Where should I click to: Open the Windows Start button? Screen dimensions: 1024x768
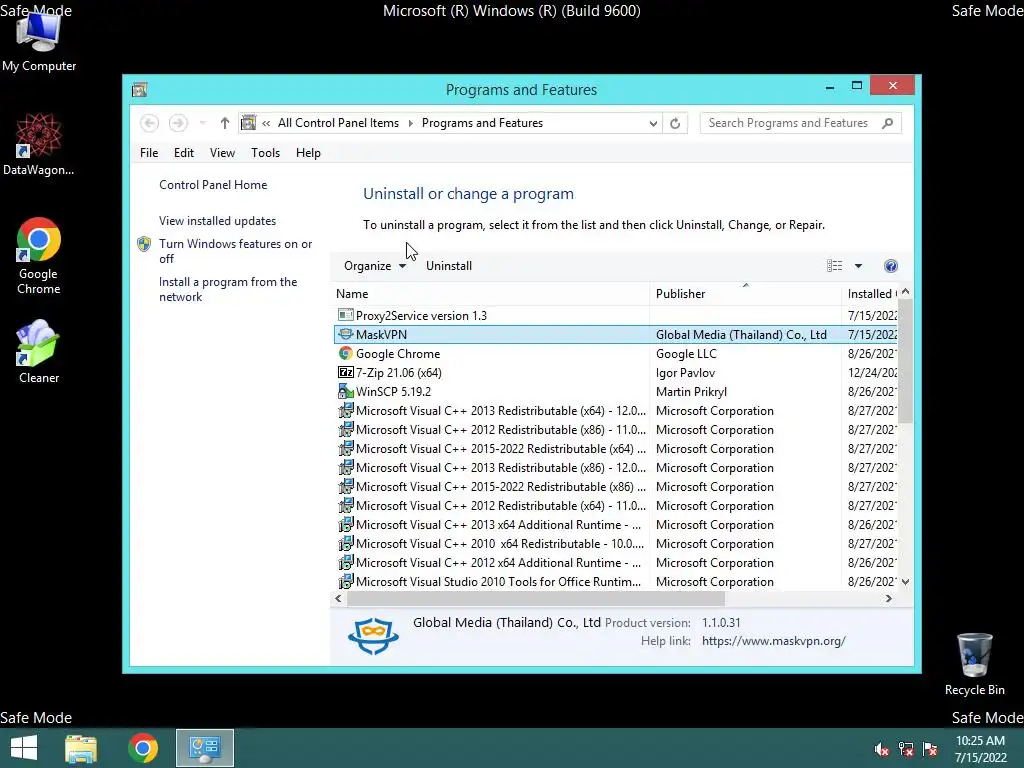pyautogui.click(x=24, y=748)
